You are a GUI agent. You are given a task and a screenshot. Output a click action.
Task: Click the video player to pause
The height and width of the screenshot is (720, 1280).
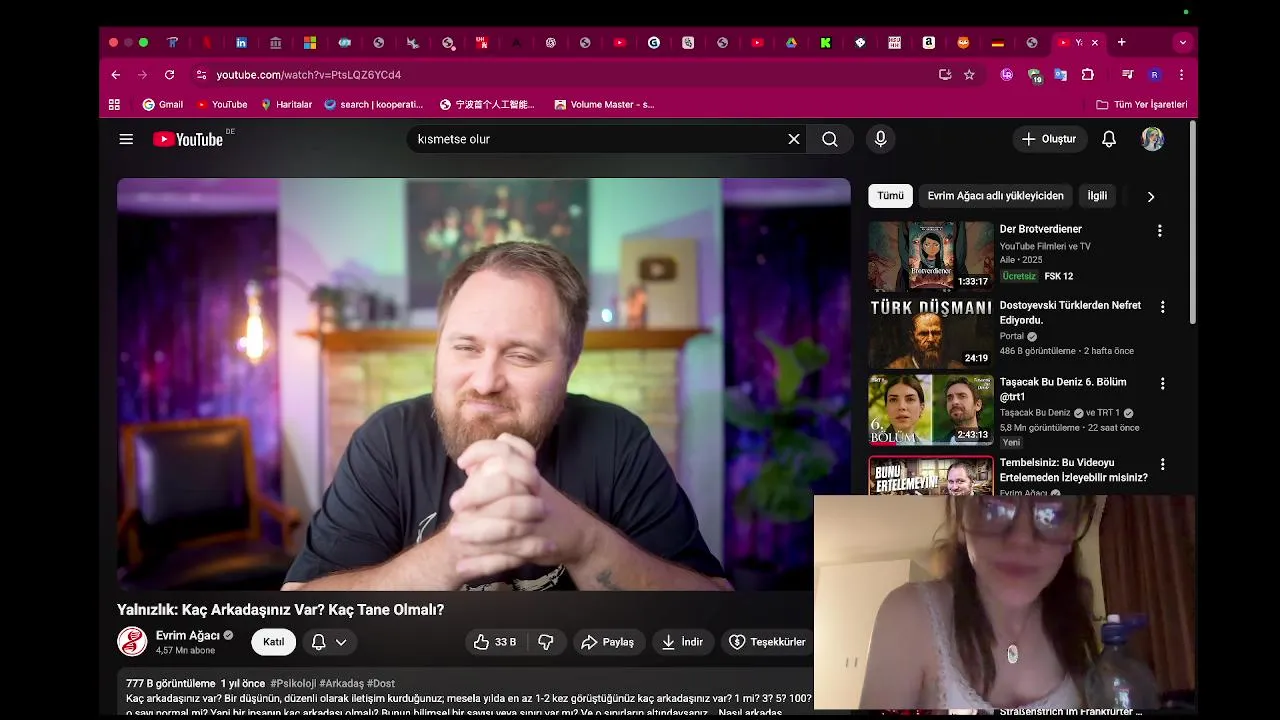[x=484, y=384]
